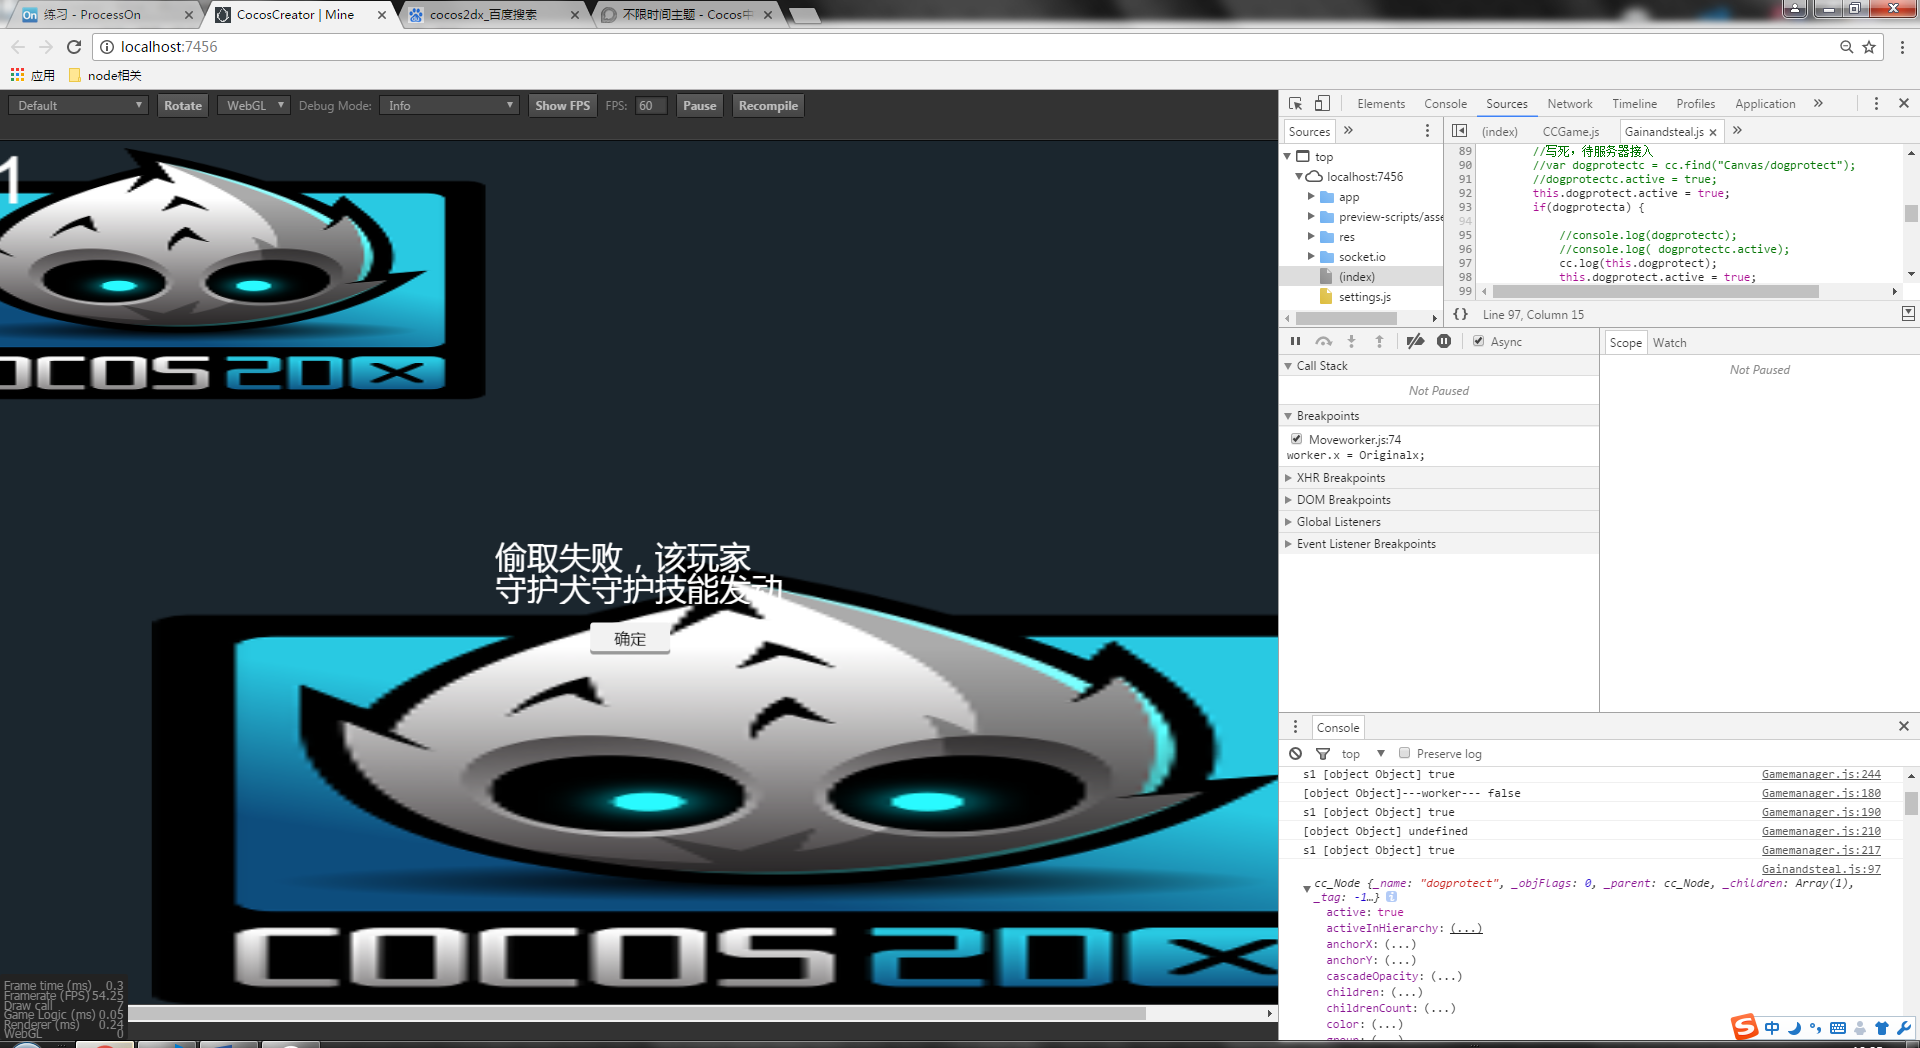Enable Preserve log checkbox

coord(1405,754)
